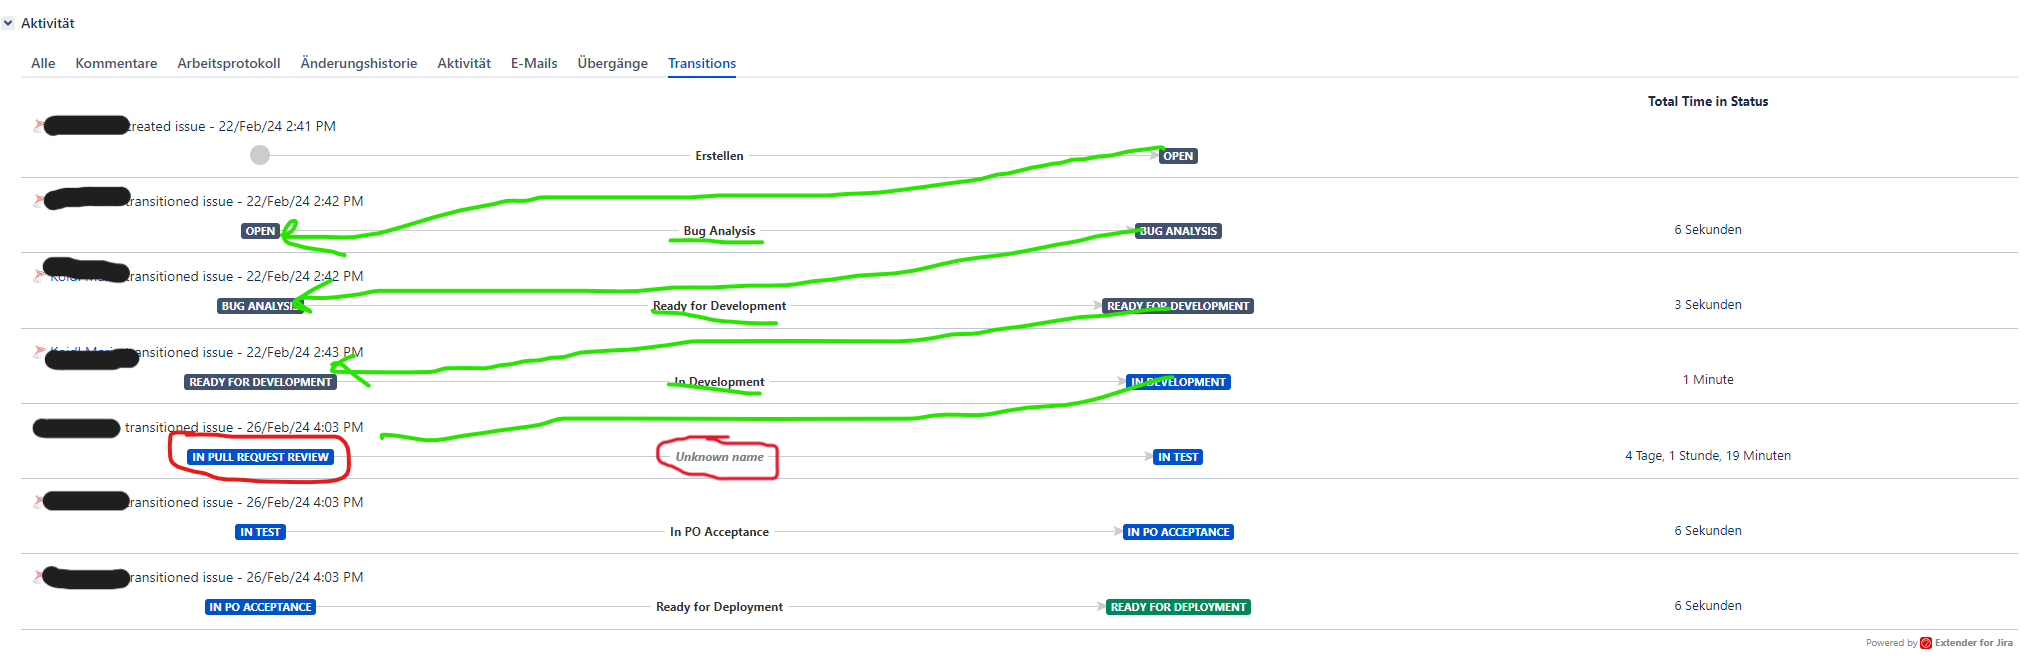
Task: Open the E-Mails tab
Action: [x=534, y=63]
